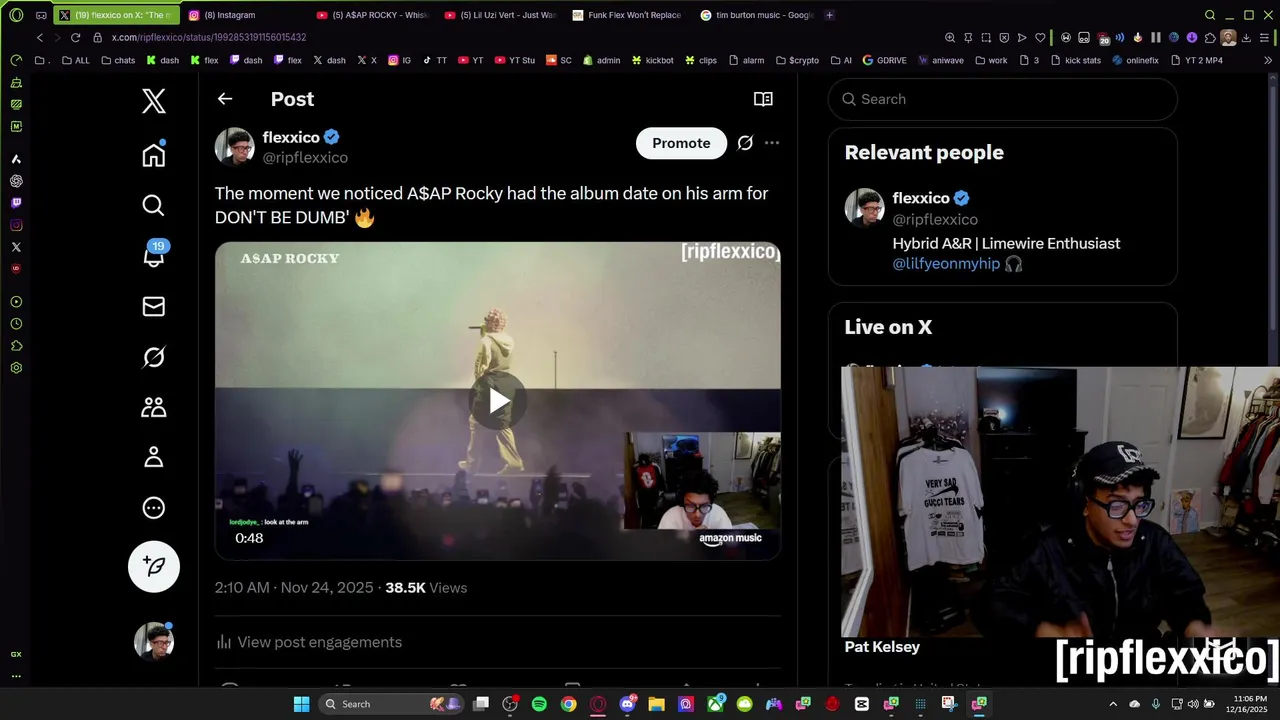Image resolution: width=1280 pixels, height=720 pixels.
Task: Click the Promote button
Action: (x=681, y=143)
